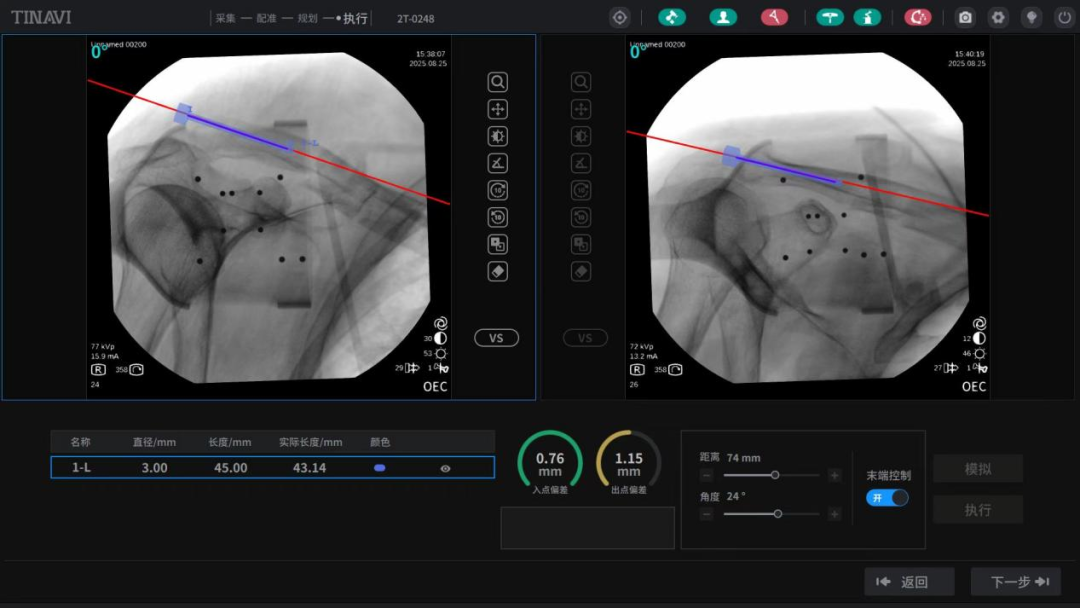Screen dimensions: 1080x608
Task: Click the 下一步 next button
Action: 1015,582
